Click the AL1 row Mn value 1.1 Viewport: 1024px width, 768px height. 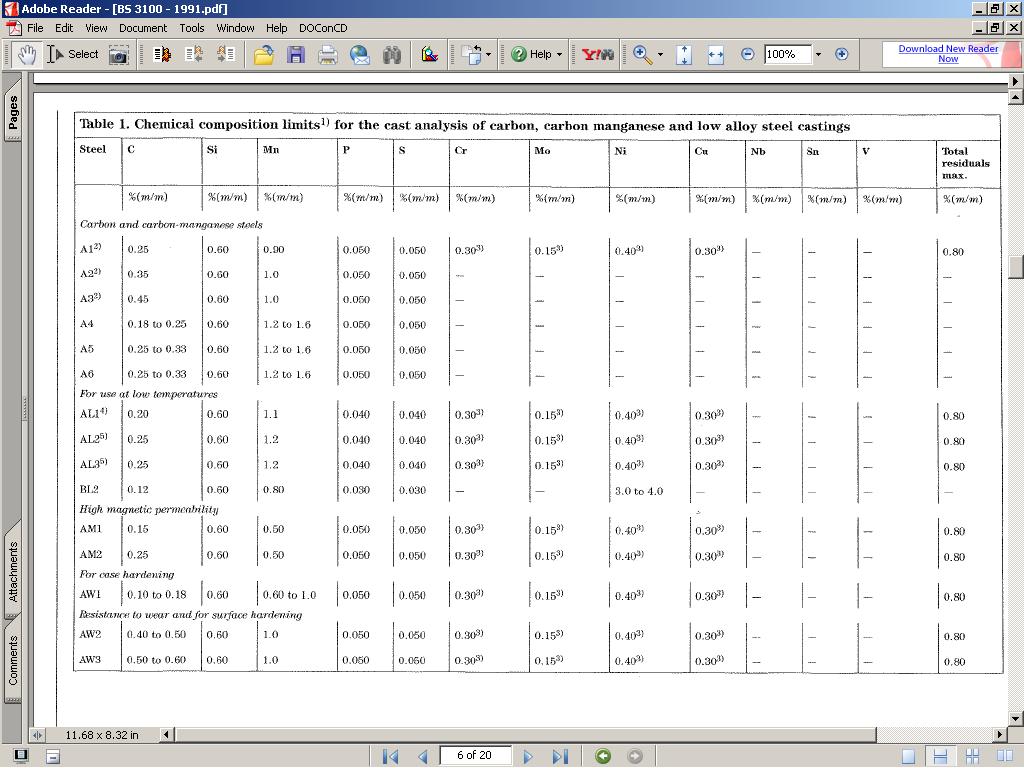click(x=270, y=414)
